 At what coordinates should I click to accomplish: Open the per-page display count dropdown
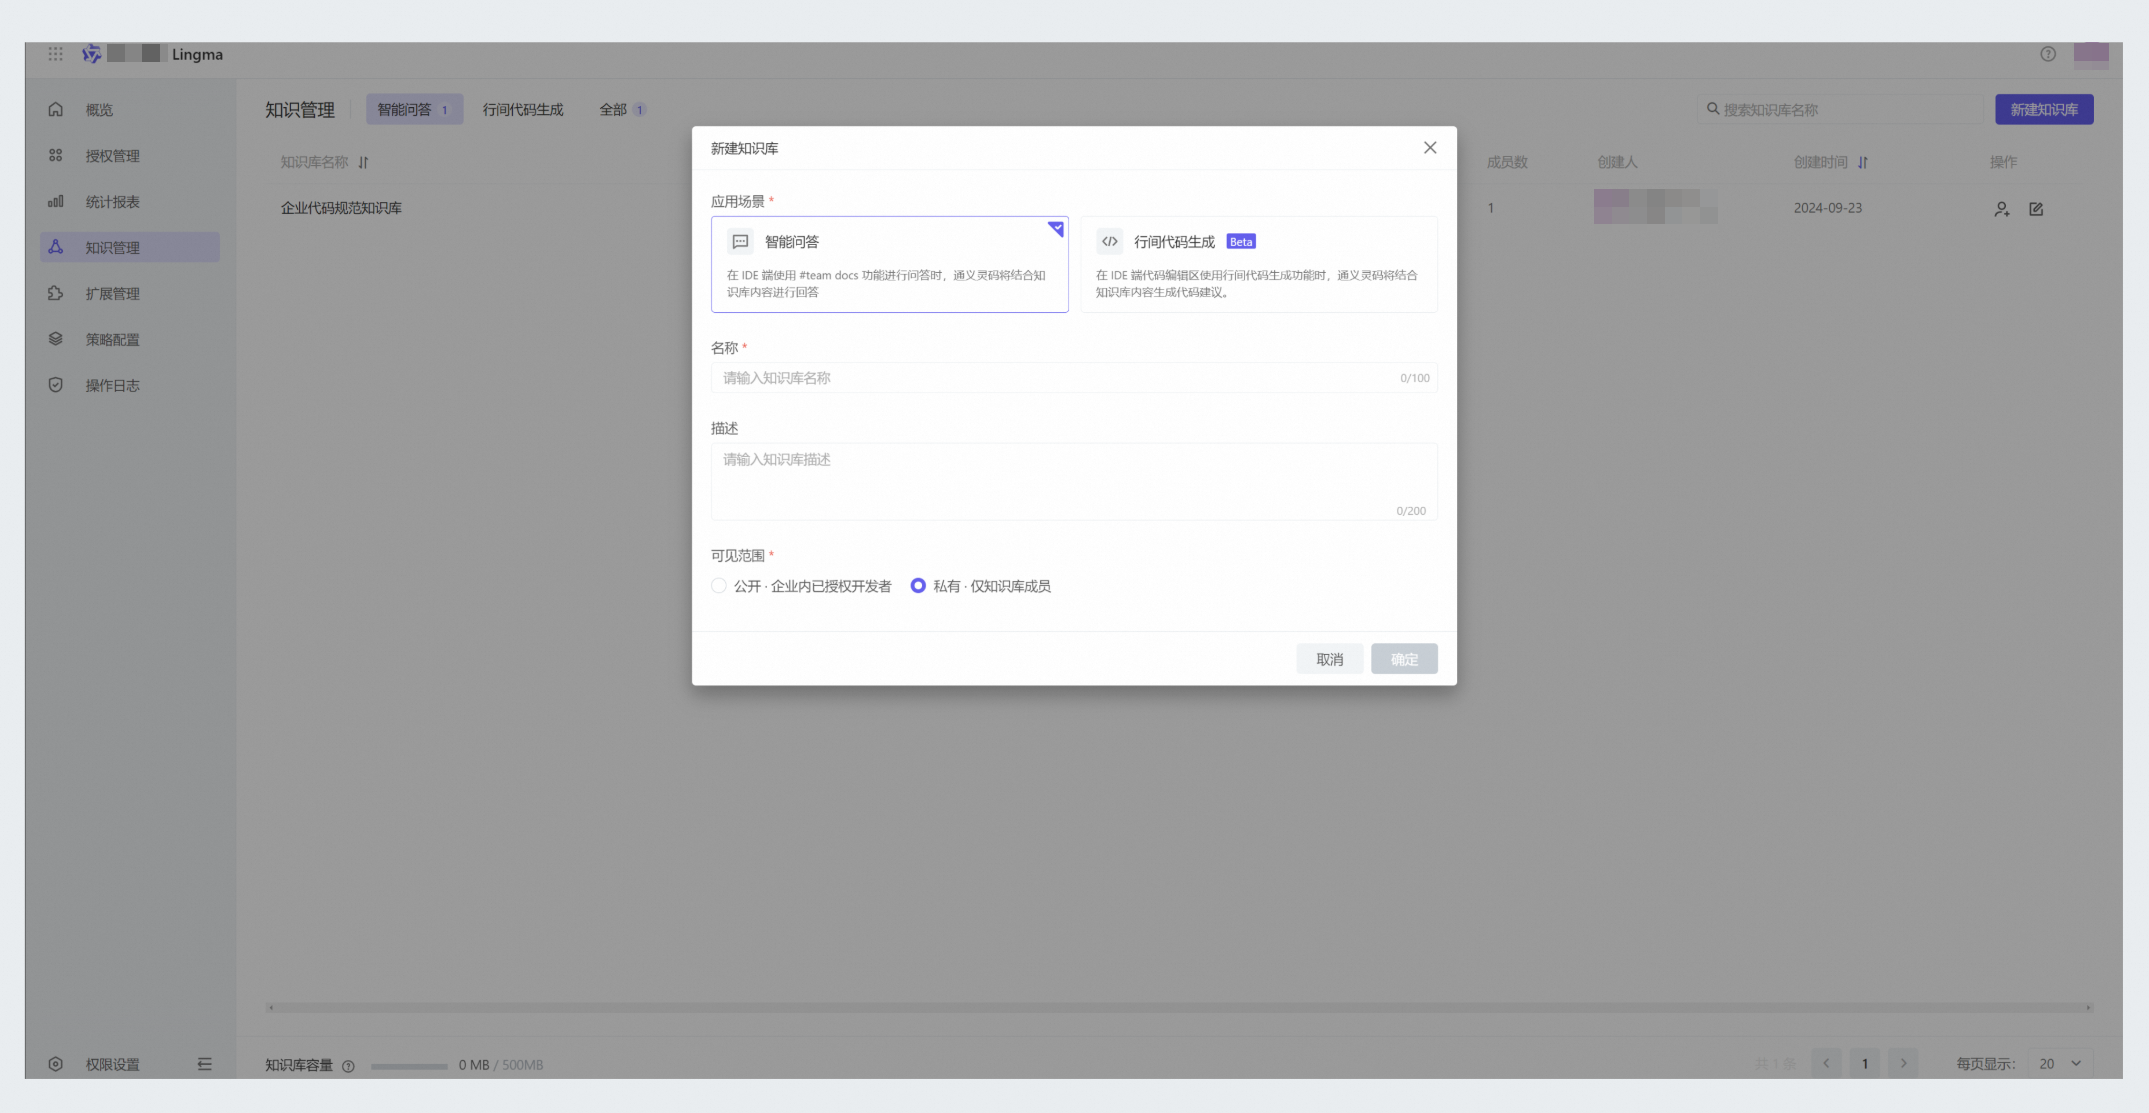(x=2060, y=1064)
